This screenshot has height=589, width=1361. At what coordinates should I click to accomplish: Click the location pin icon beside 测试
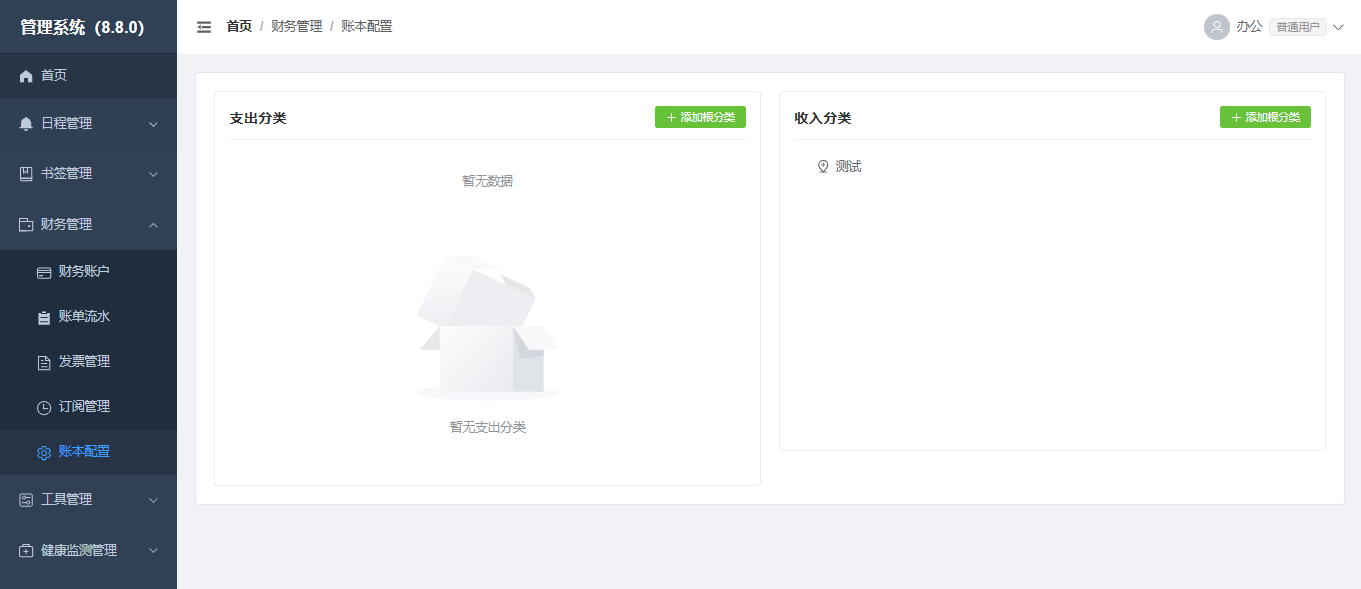click(x=823, y=167)
